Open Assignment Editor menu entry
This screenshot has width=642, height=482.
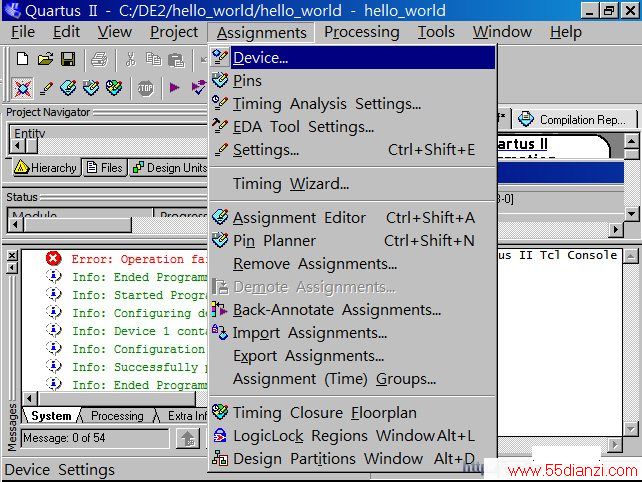353,217
